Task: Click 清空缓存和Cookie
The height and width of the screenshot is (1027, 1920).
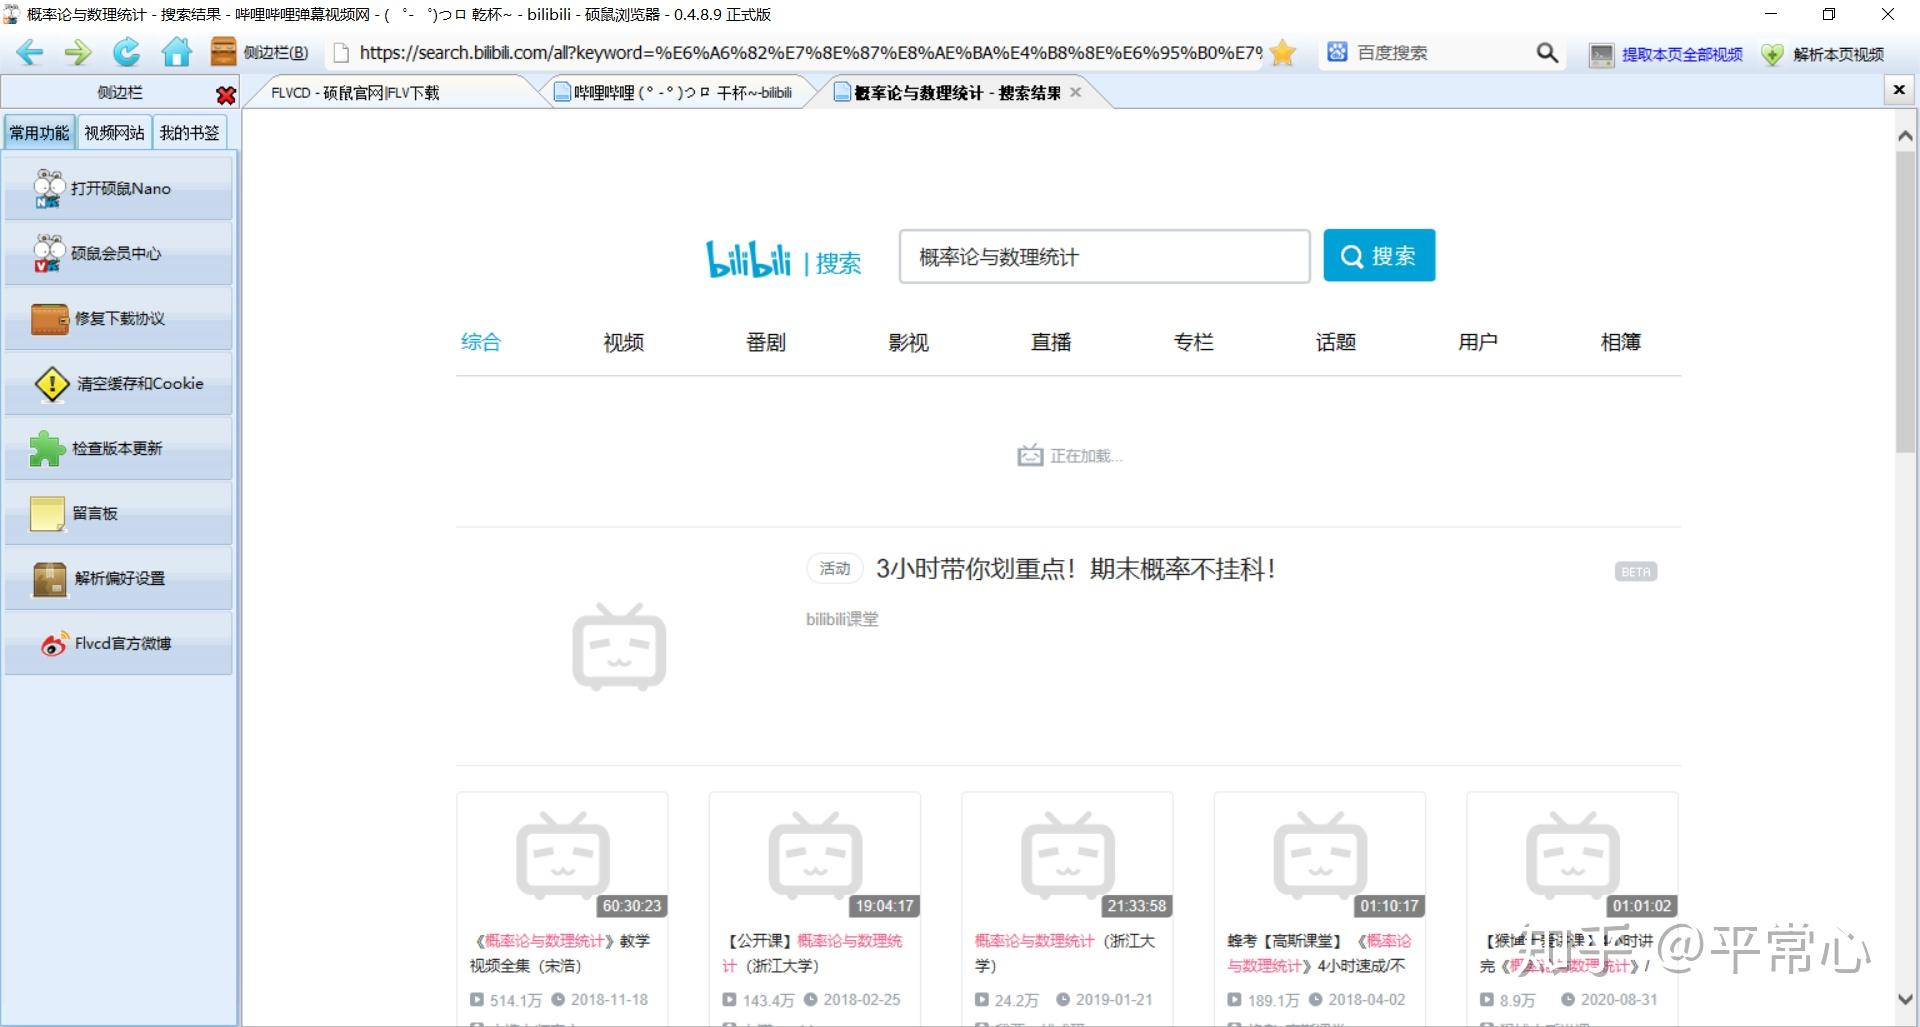Action: tap(119, 383)
